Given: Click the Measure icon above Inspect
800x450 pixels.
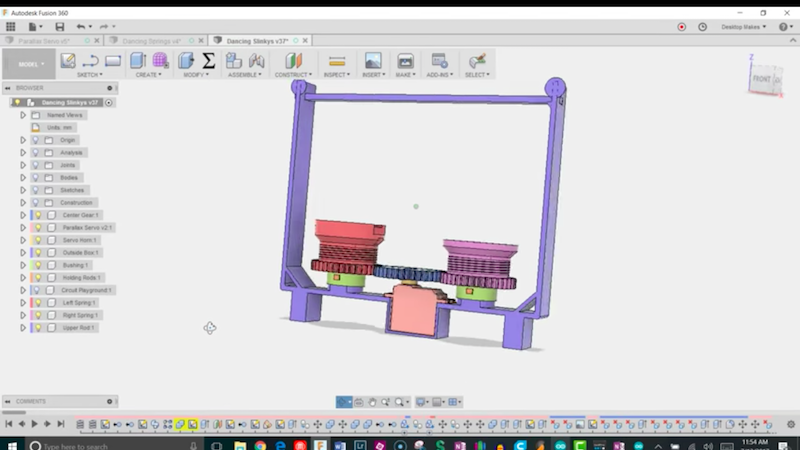Looking at the screenshot, I should pyautogui.click(x=337, y=61).
